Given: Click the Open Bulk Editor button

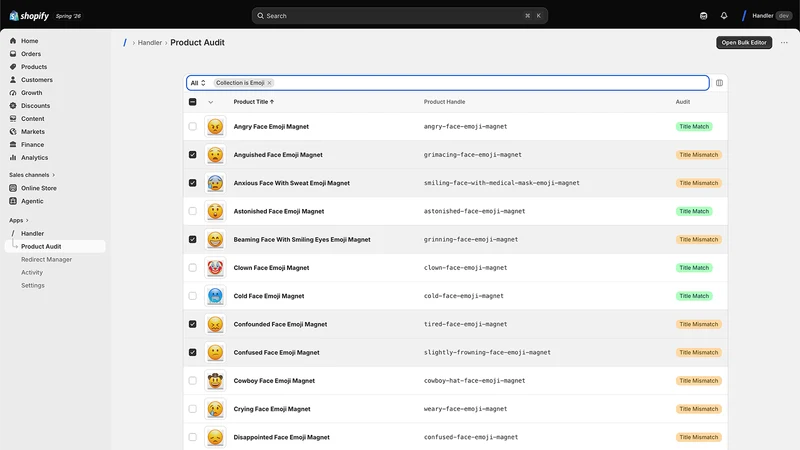Looking at the screenshot, I should pyautogui.click(x=744, y=42).
